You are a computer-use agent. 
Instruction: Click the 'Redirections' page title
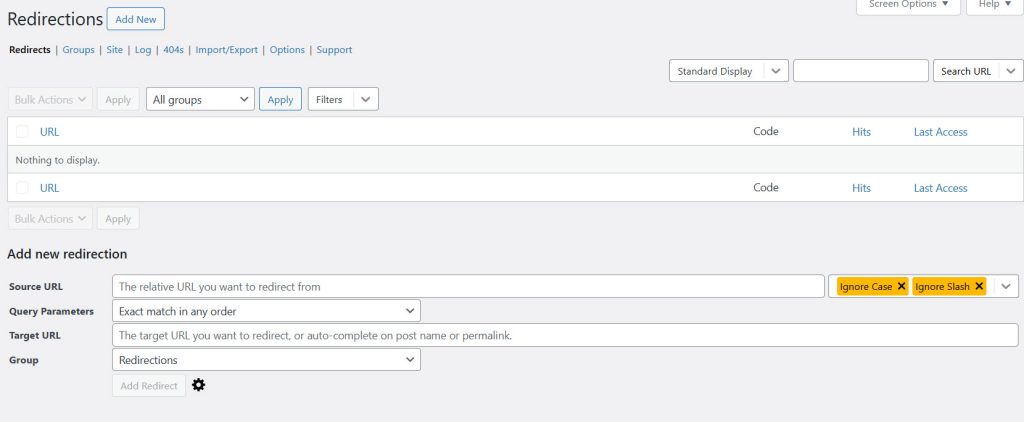click(x=55, y=19)
